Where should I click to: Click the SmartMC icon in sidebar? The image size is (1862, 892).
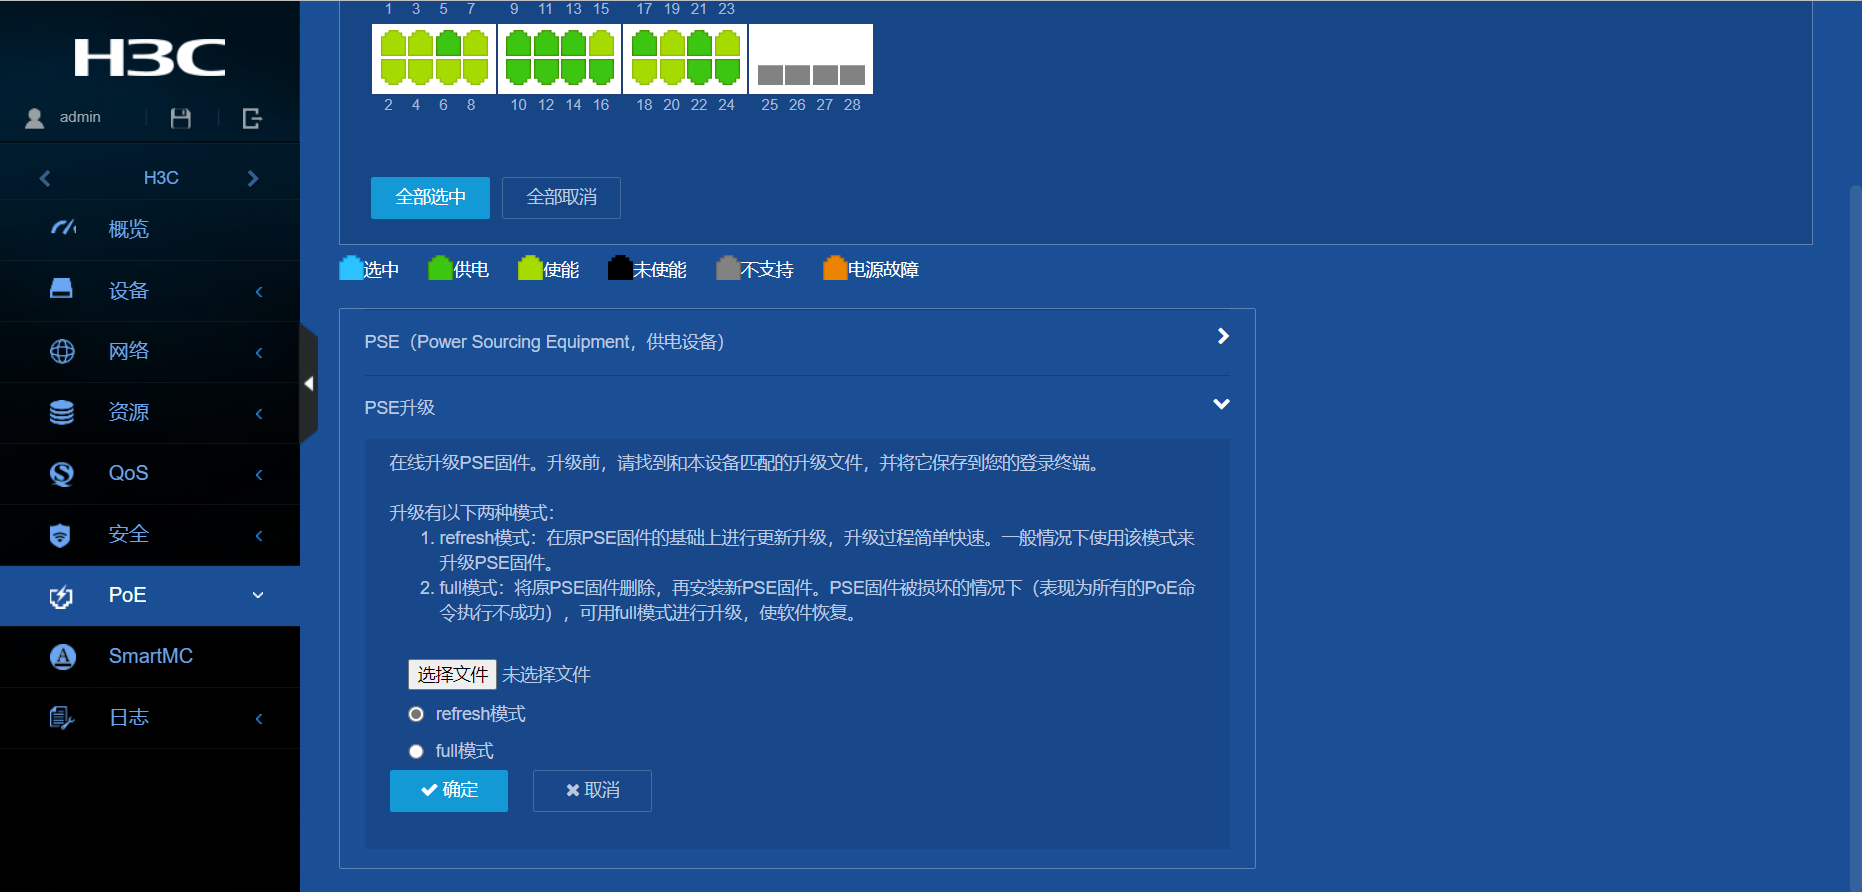click(x=63, y=656)
